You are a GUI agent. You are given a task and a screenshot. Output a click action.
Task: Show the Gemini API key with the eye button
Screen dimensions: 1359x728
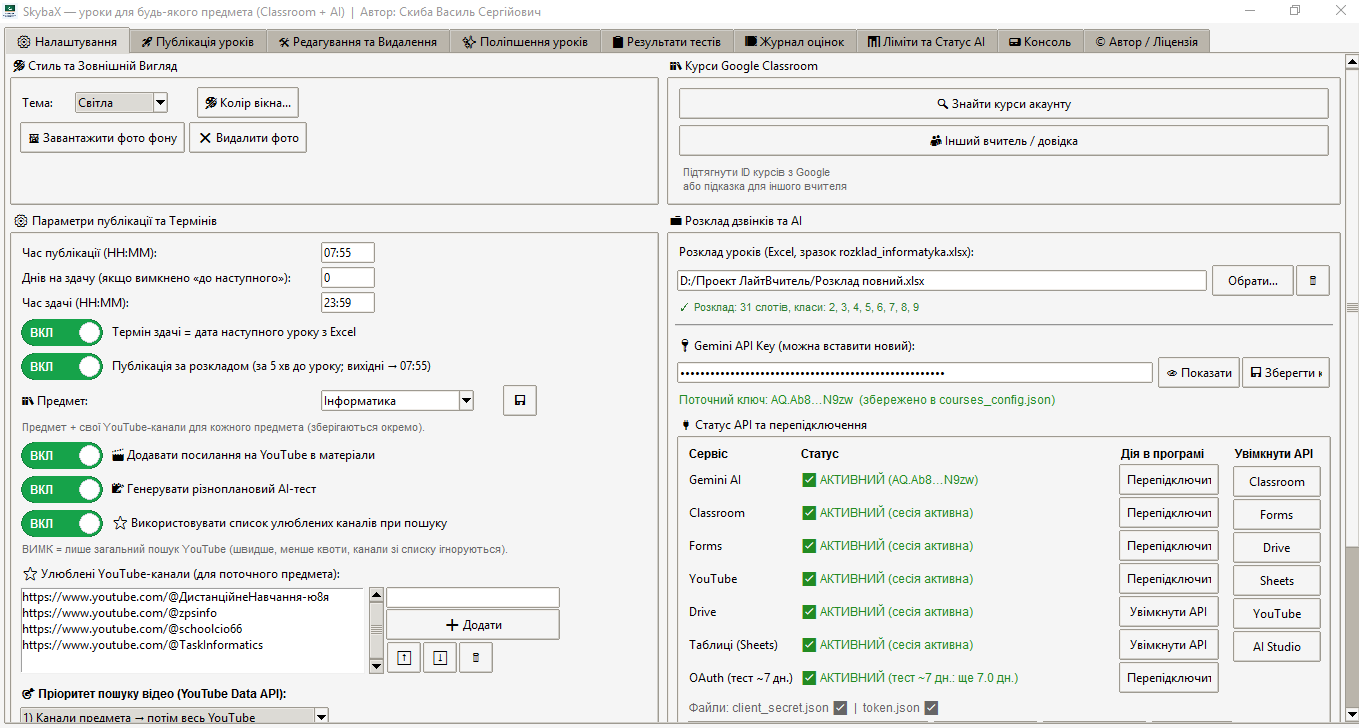tap(1199, 372)
